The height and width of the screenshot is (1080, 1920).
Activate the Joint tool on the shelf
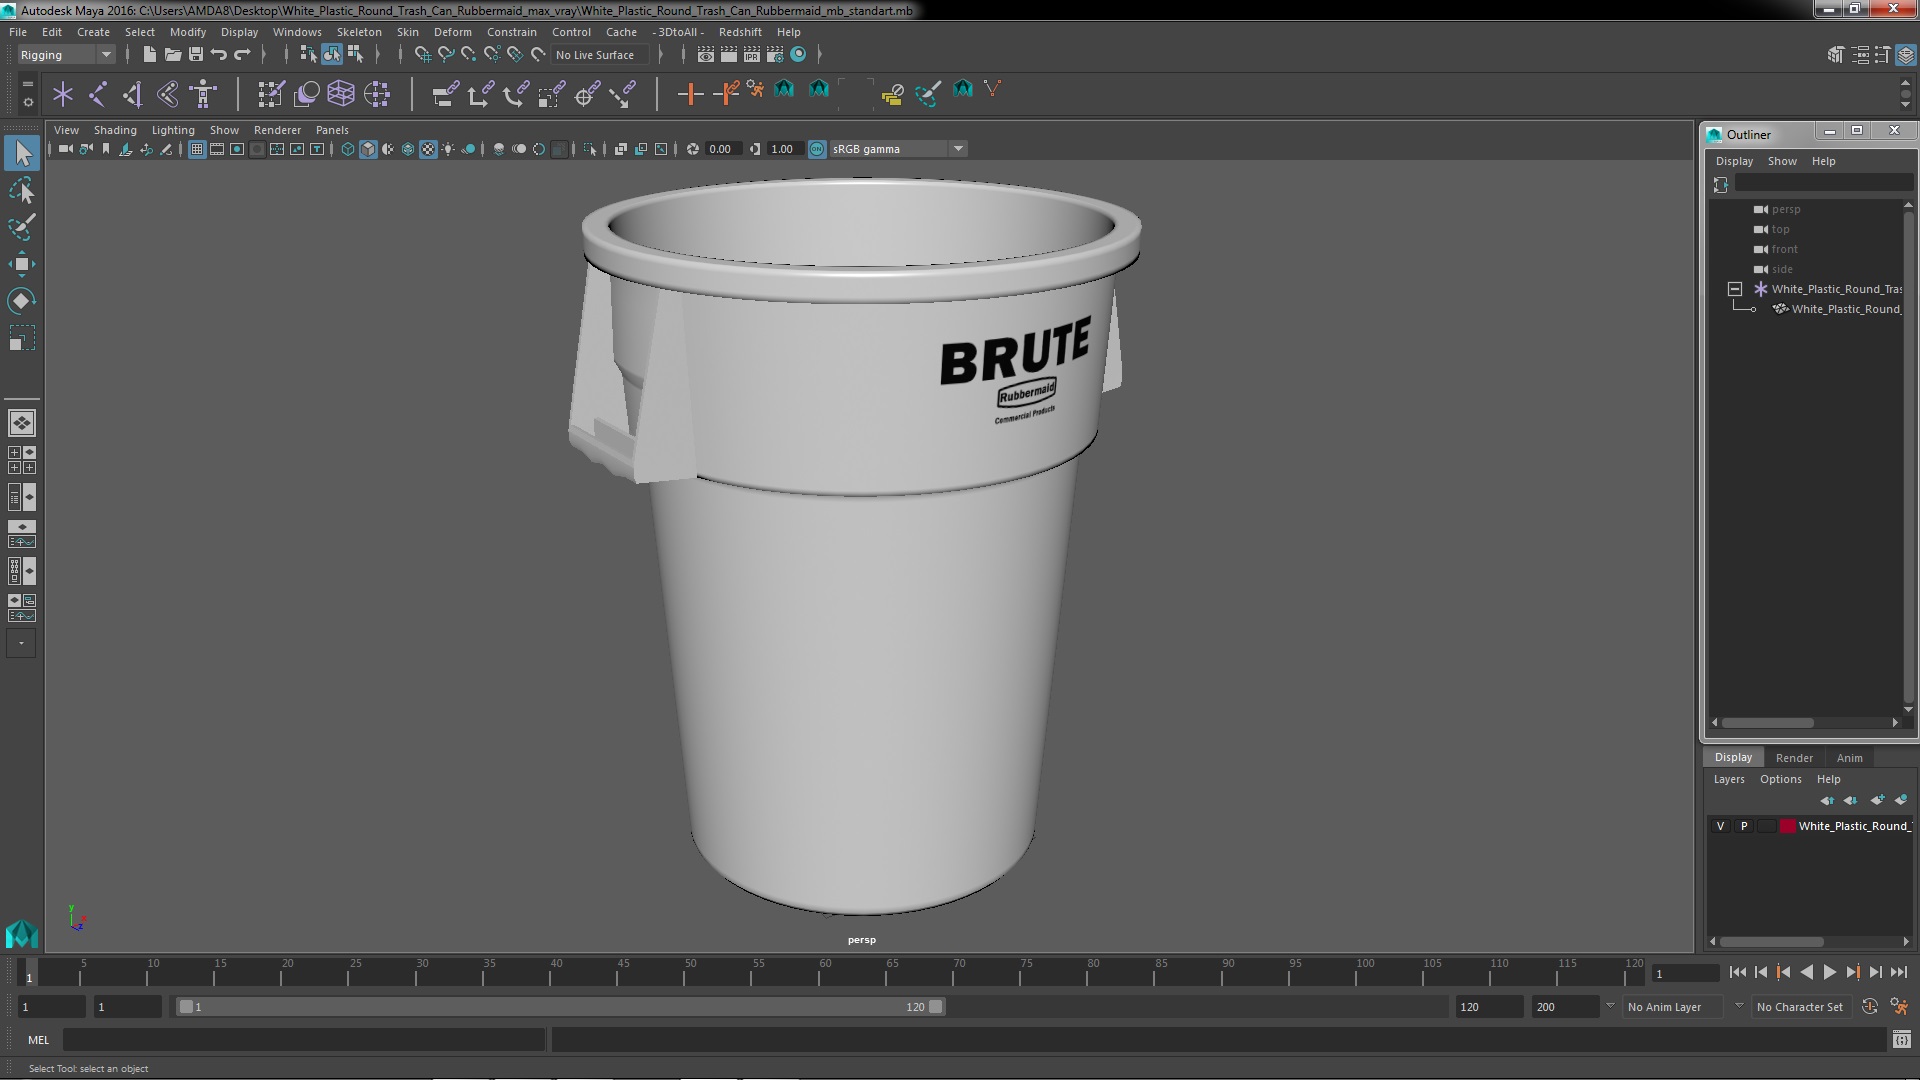98,94
